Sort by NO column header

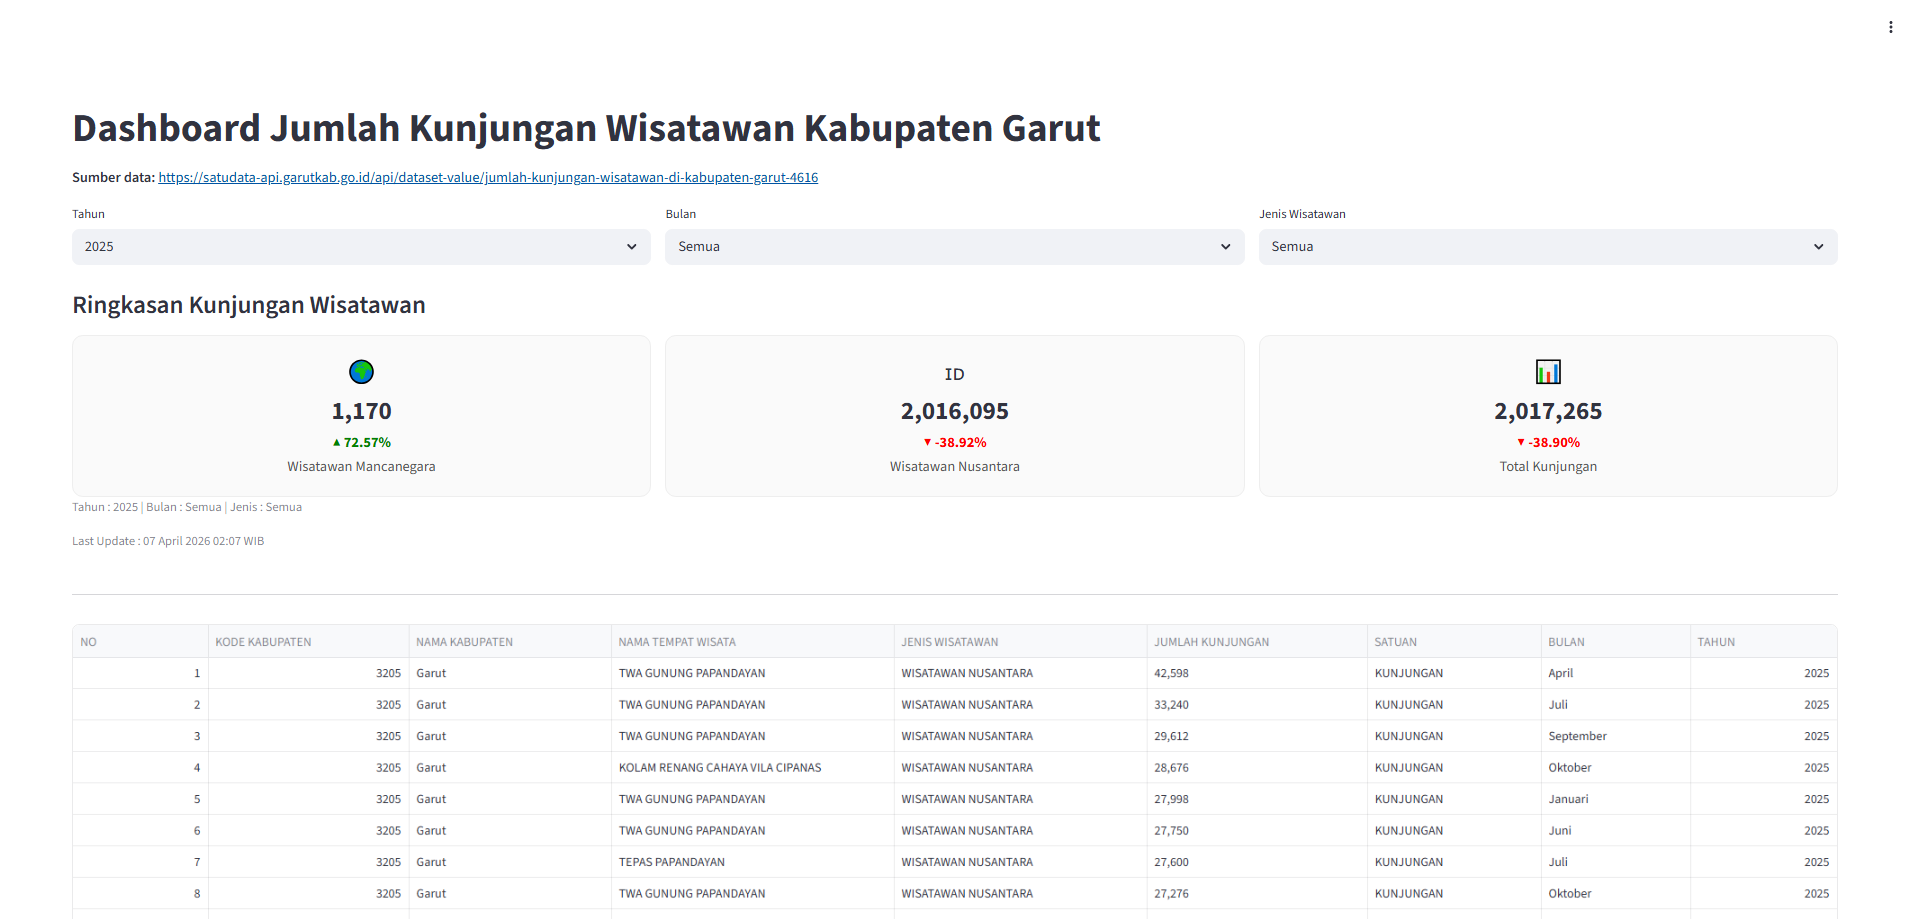pyautogui.click(x=140, y=642)
